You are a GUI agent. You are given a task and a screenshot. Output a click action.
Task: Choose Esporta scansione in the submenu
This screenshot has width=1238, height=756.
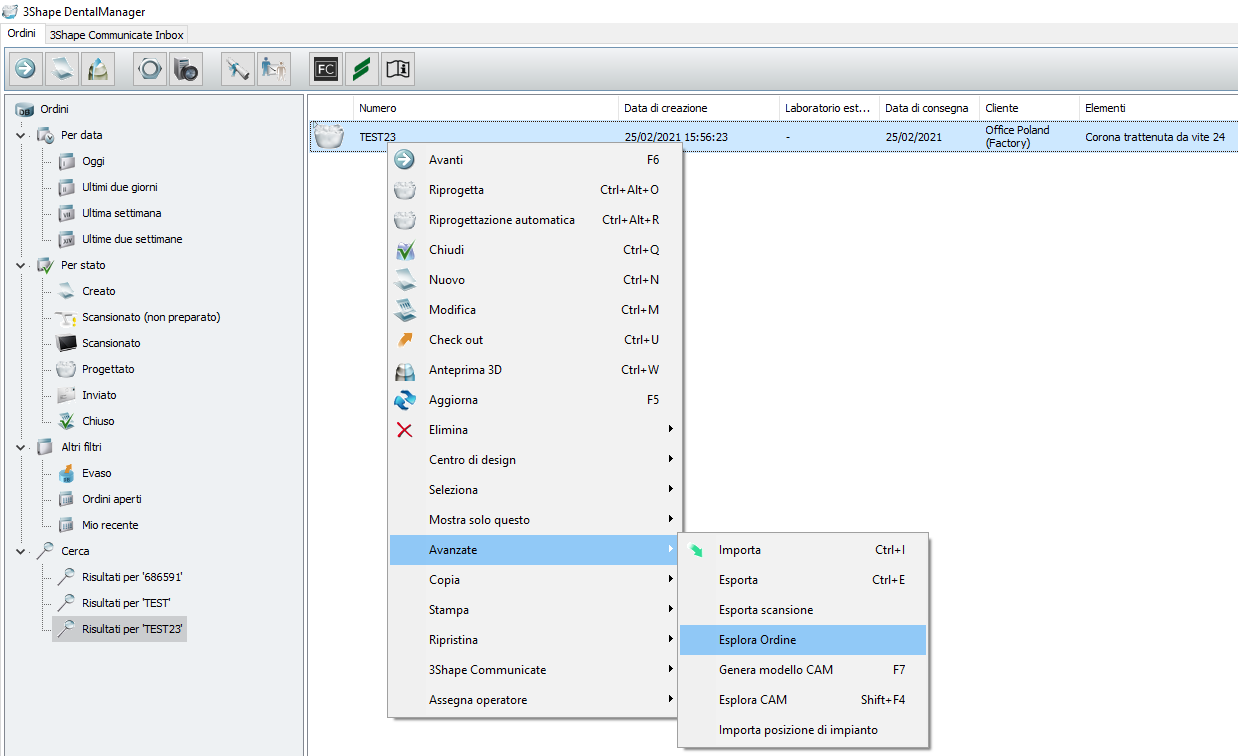[x=803, y=610]
